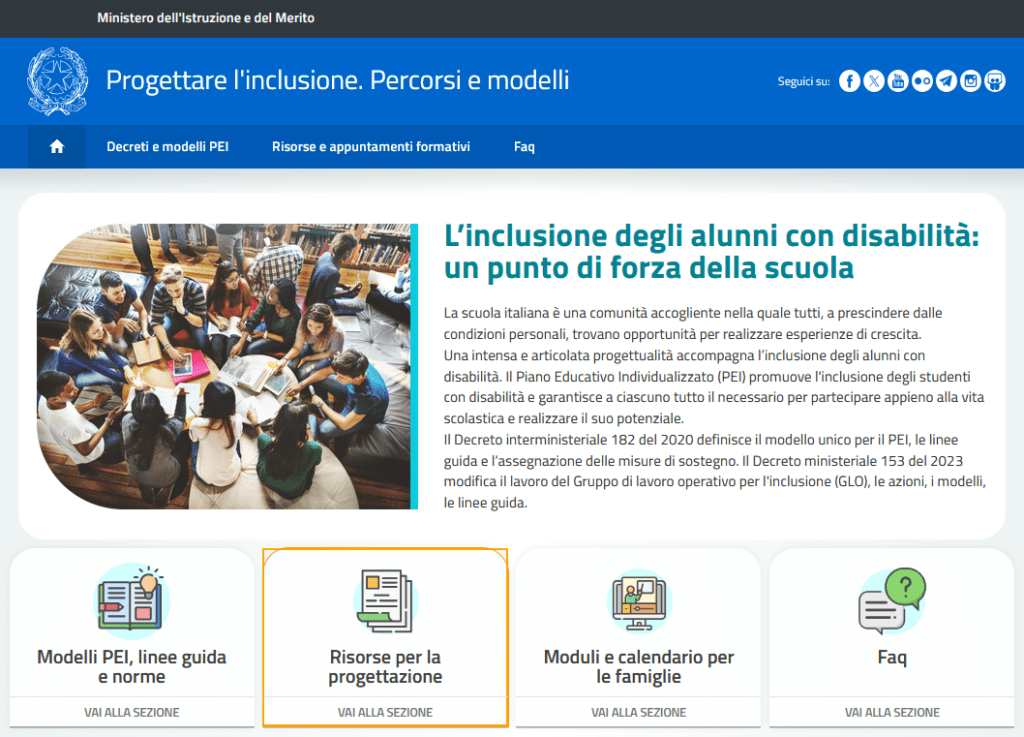Click the Home icon in navigation bar
The image size is (1024, 737).
click(x=57, y=147)
